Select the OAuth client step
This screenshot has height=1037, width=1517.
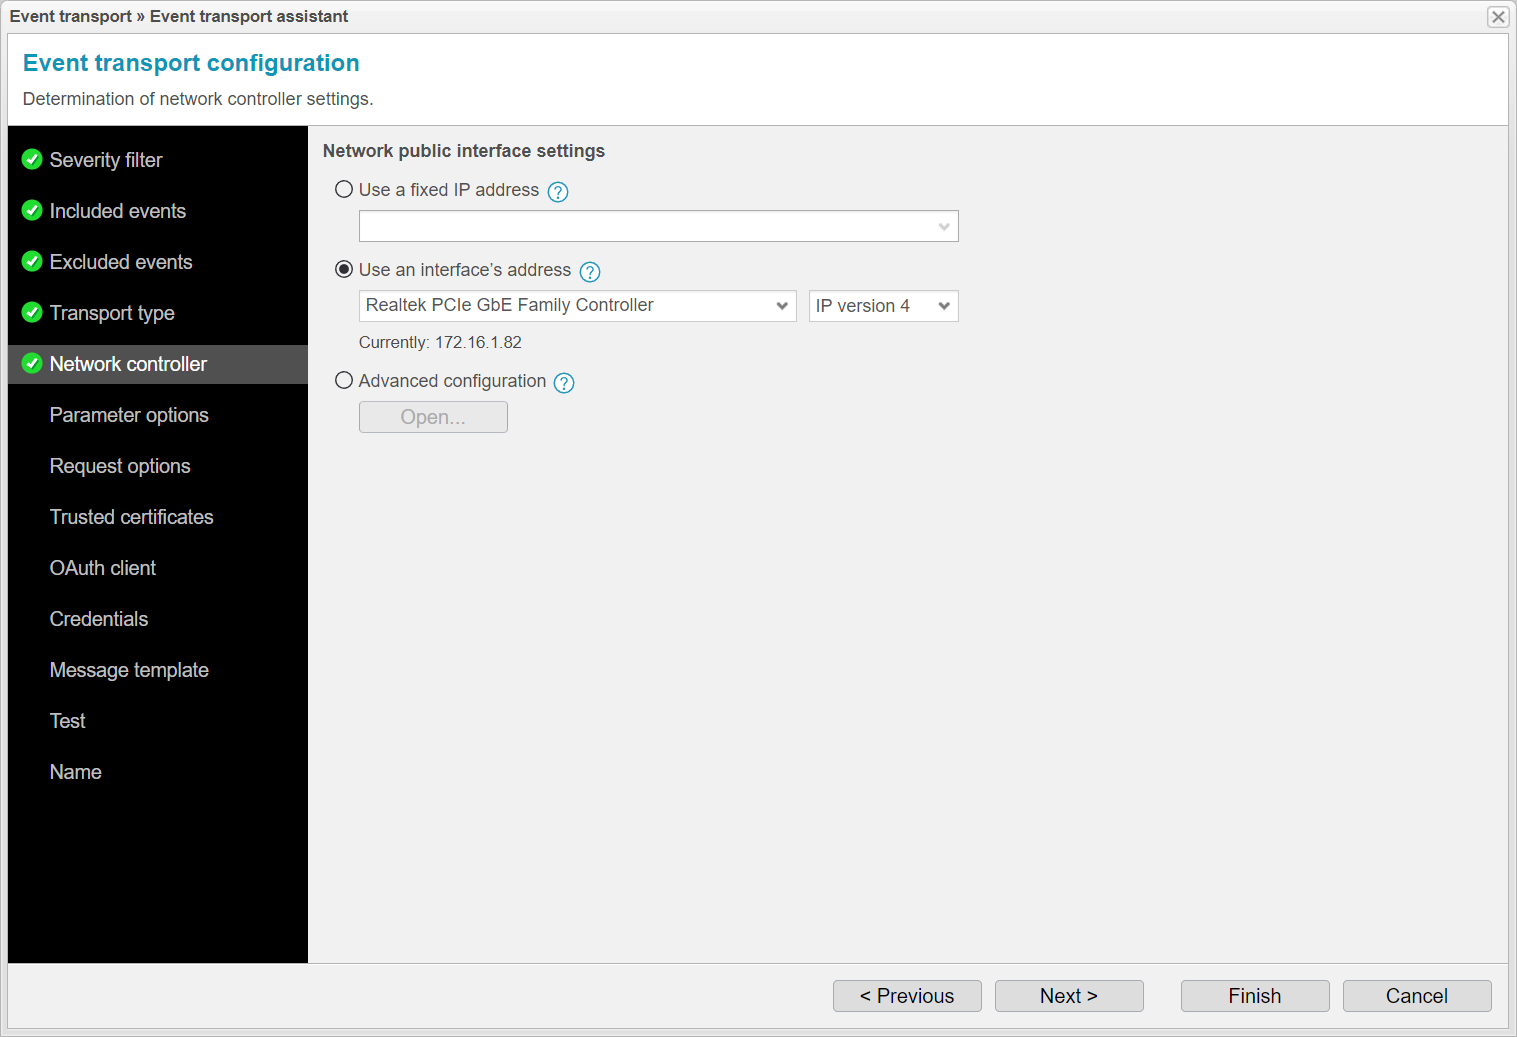102,568
